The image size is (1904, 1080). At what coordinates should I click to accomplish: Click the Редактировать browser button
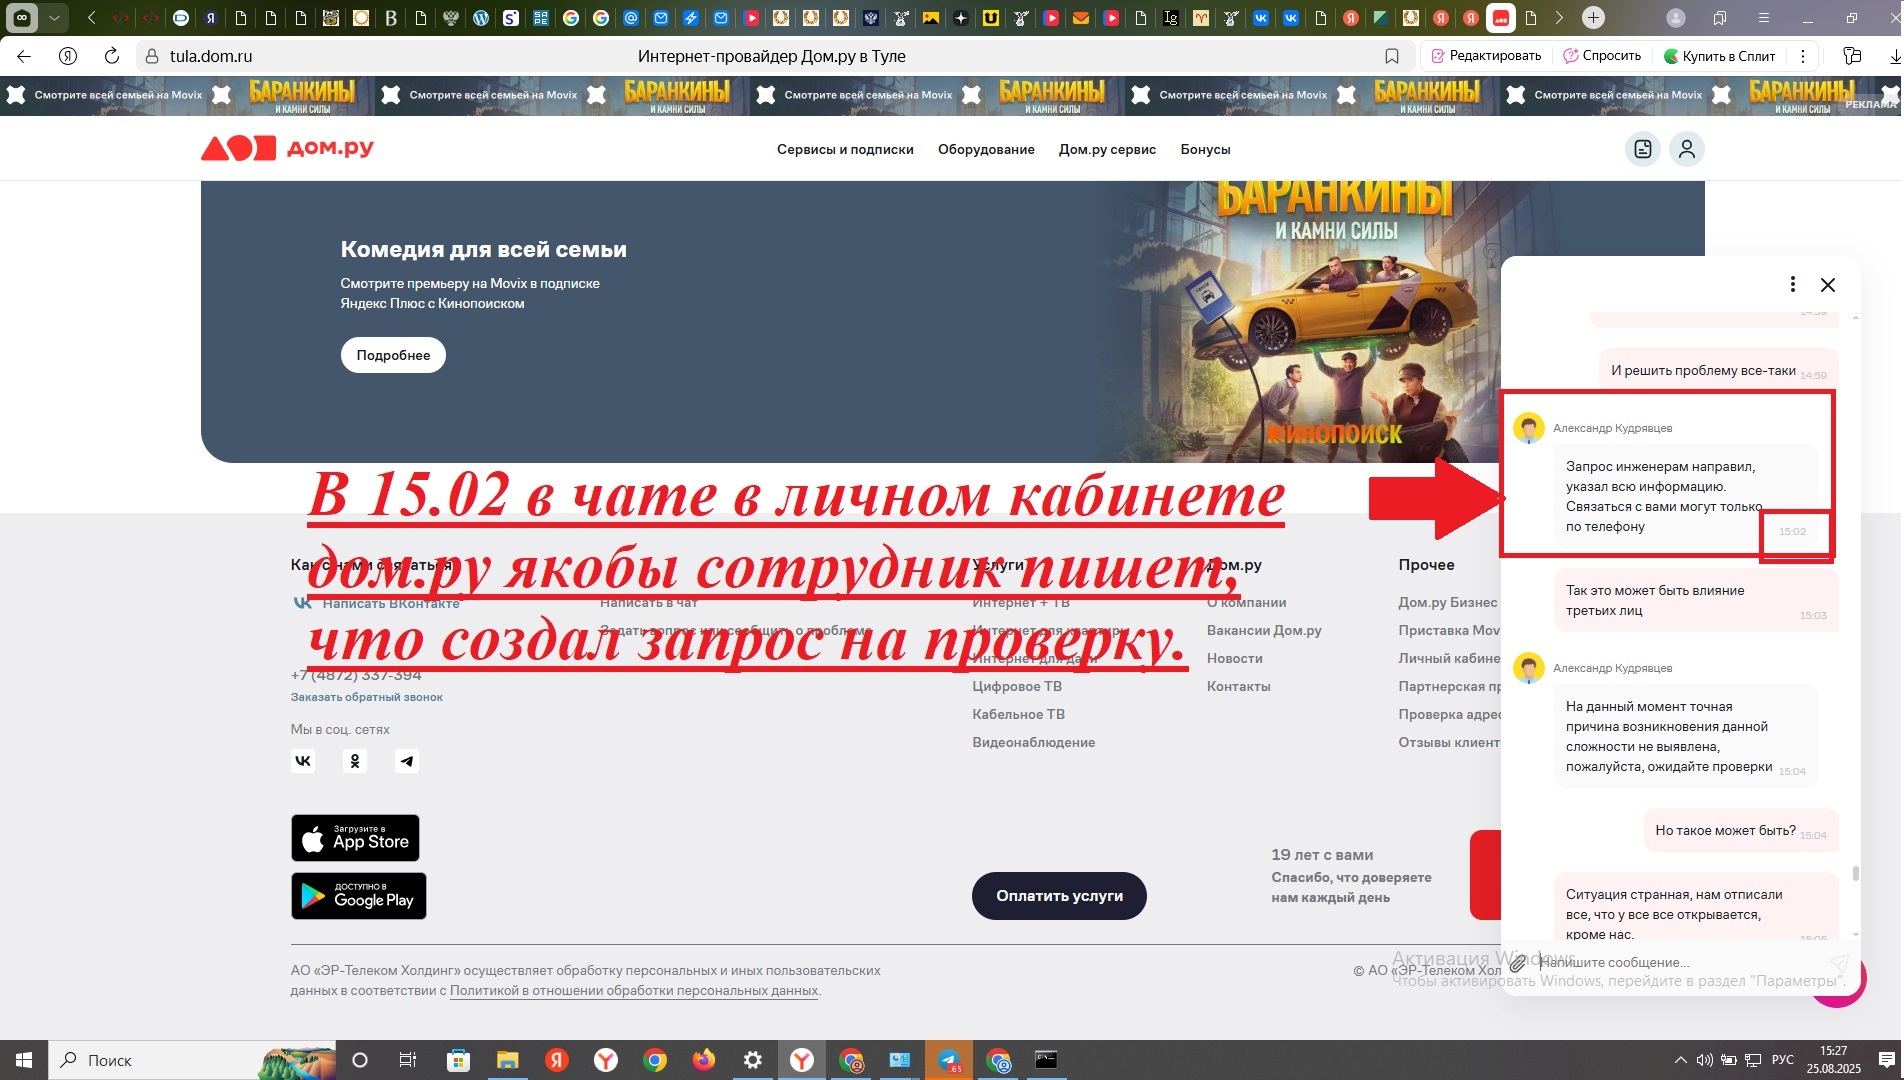1486,56
